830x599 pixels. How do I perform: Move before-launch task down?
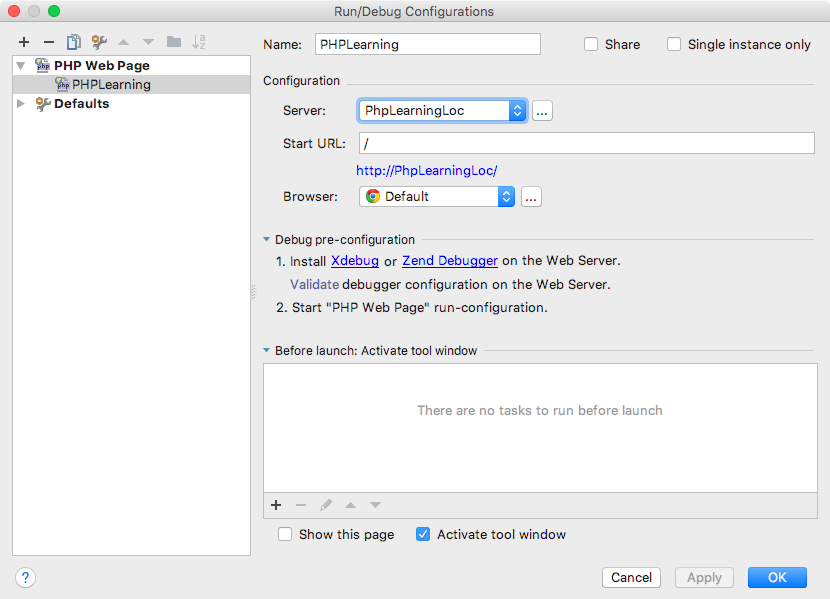tap(375, 505)
